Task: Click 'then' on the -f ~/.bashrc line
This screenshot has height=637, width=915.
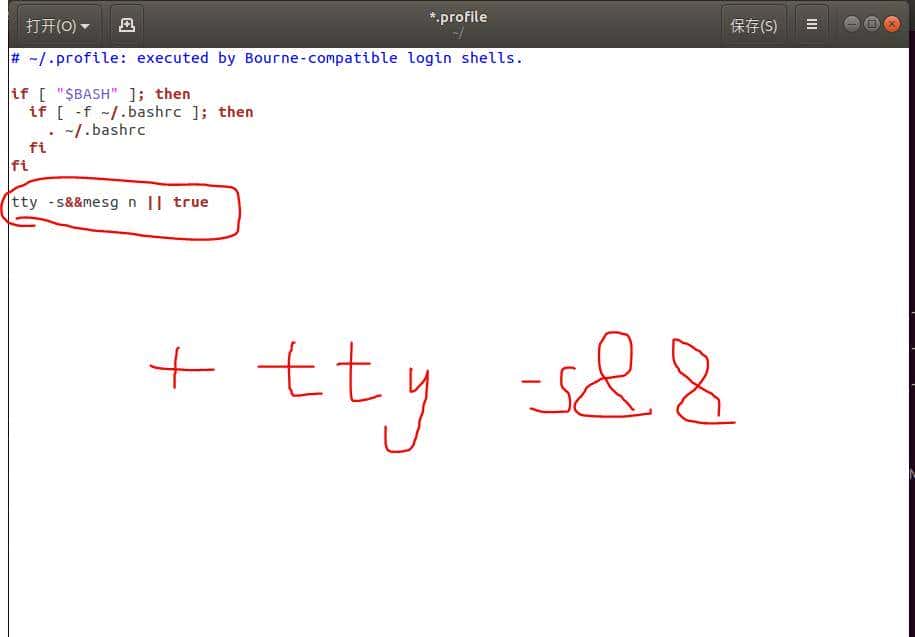Action: coord(235,112)
